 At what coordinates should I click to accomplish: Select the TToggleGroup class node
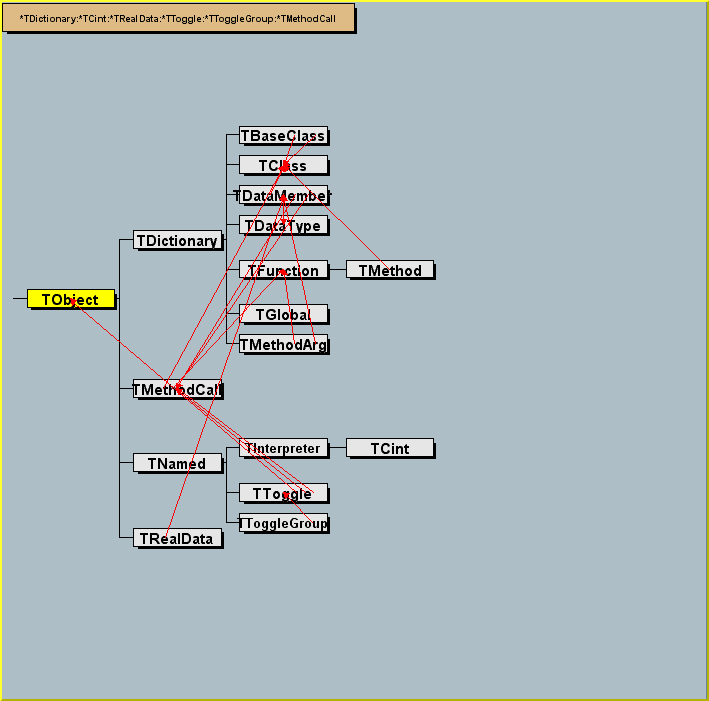pyautogui.click(x=283, y=524)
